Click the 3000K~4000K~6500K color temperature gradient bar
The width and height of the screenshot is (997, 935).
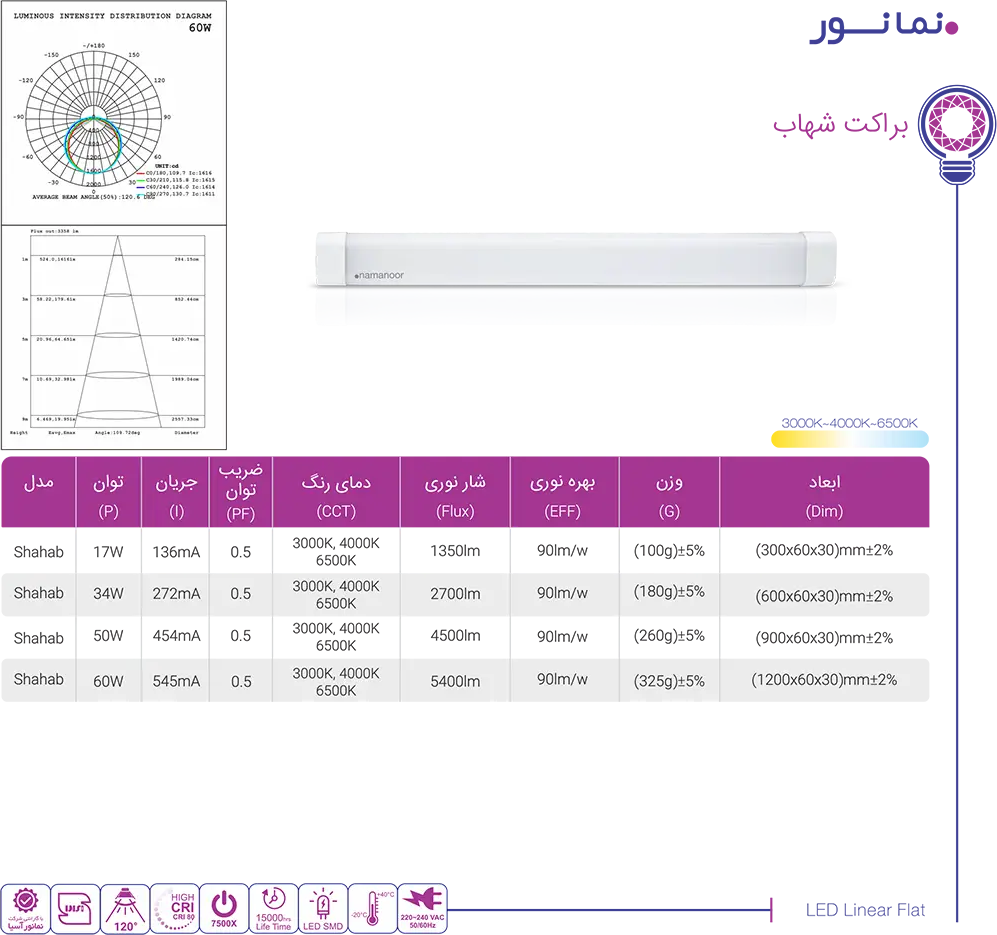click(x=849, y=438)
